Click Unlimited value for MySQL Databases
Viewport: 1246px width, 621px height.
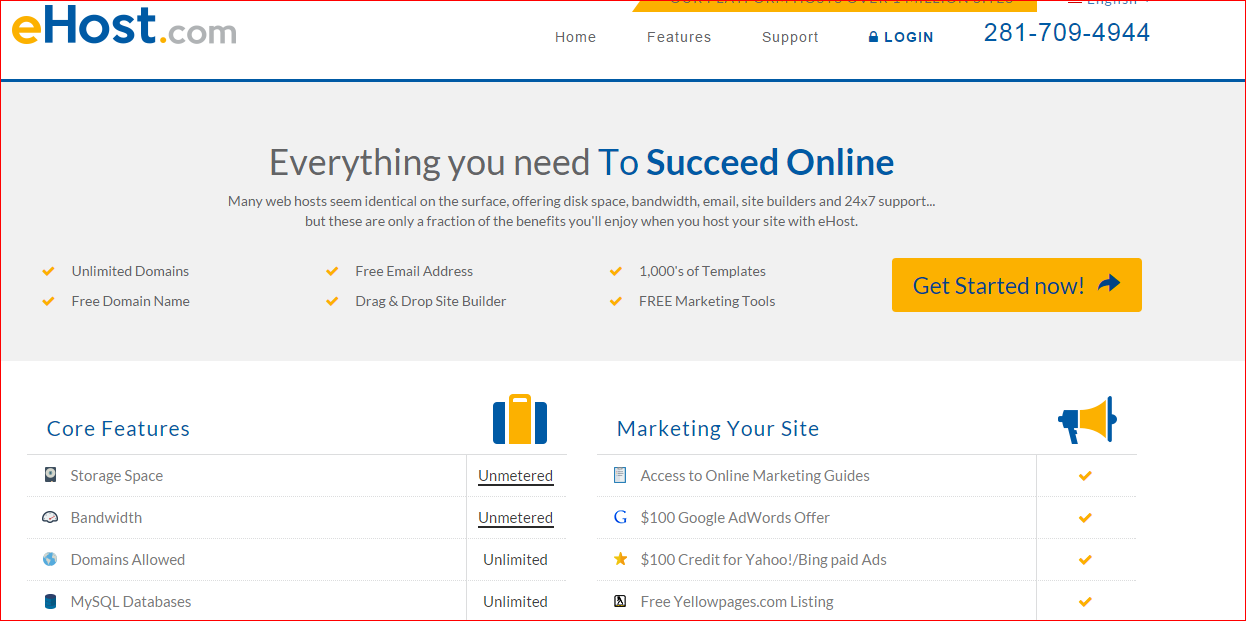pyautogui.click(x=515, y=602)
